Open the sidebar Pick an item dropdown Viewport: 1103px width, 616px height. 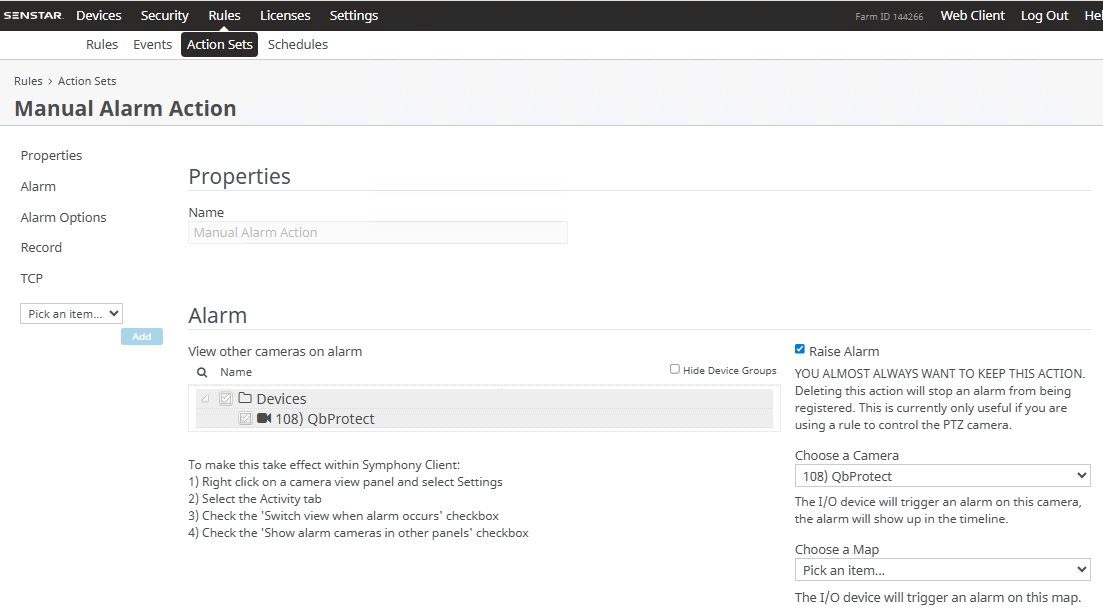[71, 314]
